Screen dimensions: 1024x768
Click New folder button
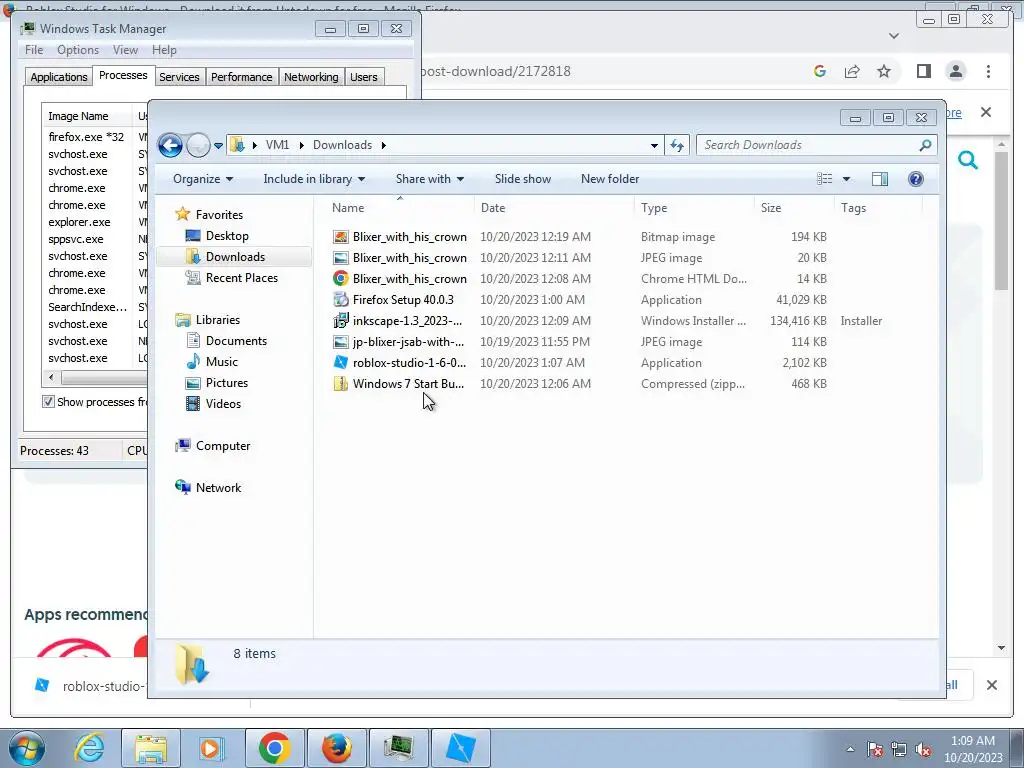[x=610, y=179]
